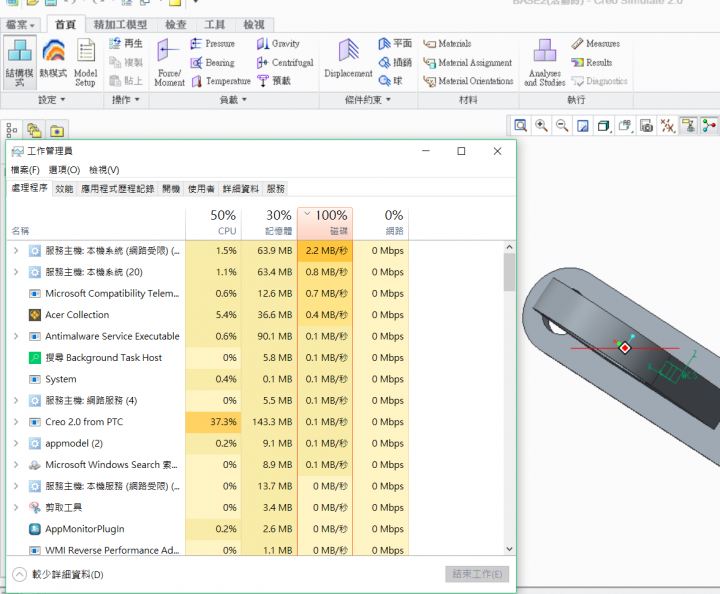The width and height of the screenshot is (720, 594).
Task: Add a Bearing load
Action: [x=213, y=62]
